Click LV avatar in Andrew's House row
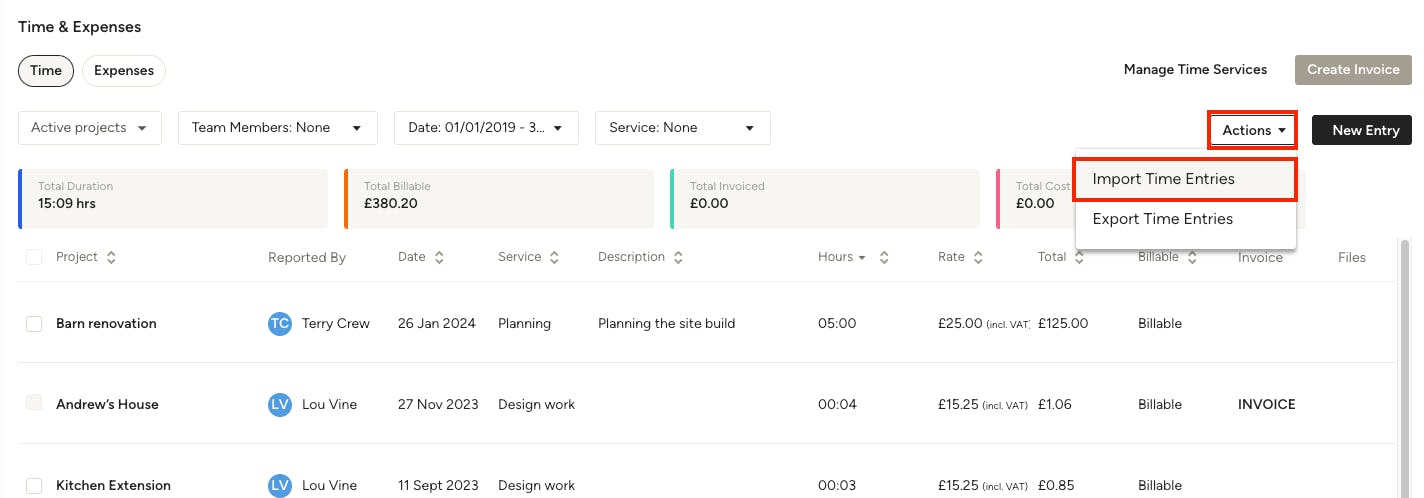 [280, 404]
